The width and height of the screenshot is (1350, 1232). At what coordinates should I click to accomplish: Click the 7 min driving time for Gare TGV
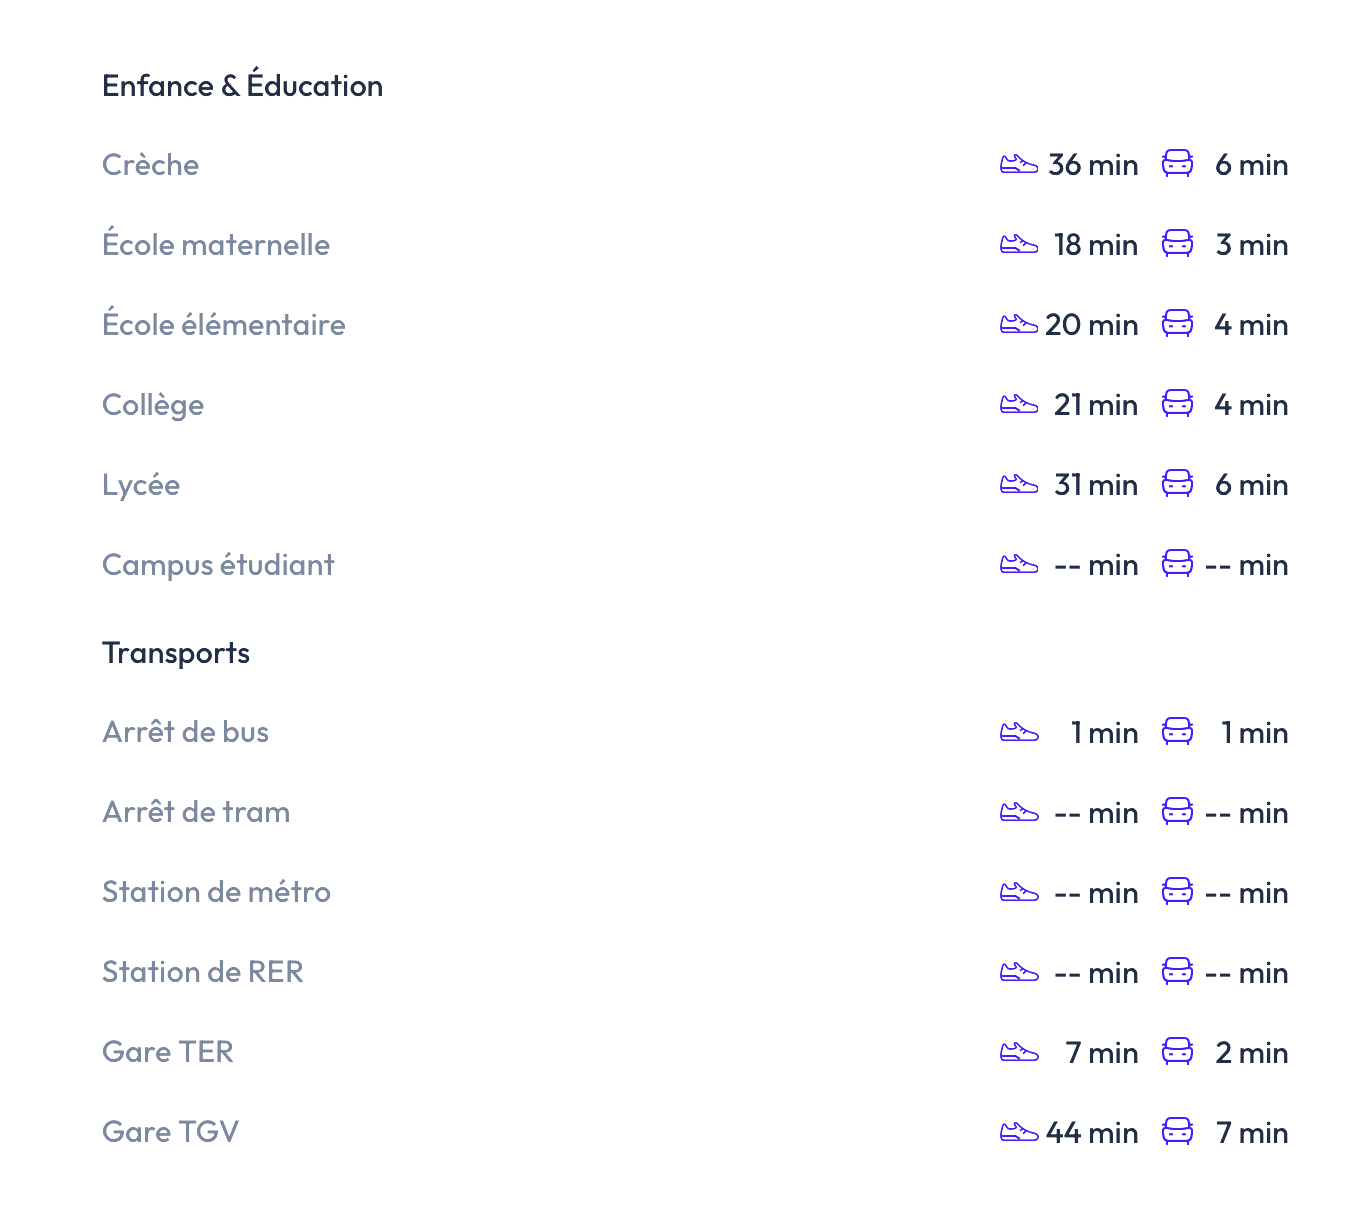click(x=1251, y=1133)
